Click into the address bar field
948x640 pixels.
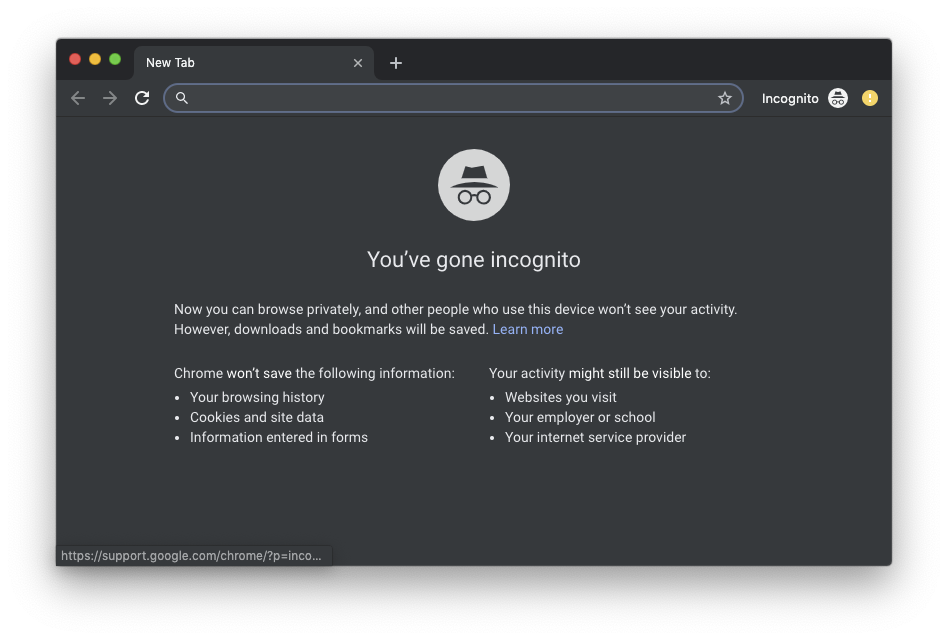(453, 98)
